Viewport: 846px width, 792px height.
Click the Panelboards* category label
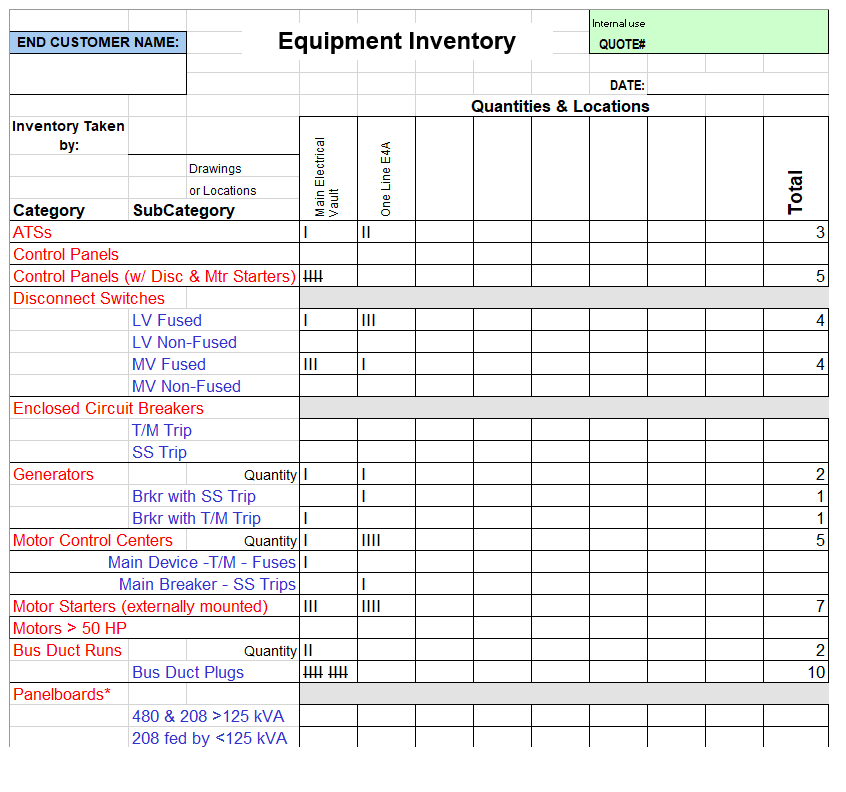62,694
